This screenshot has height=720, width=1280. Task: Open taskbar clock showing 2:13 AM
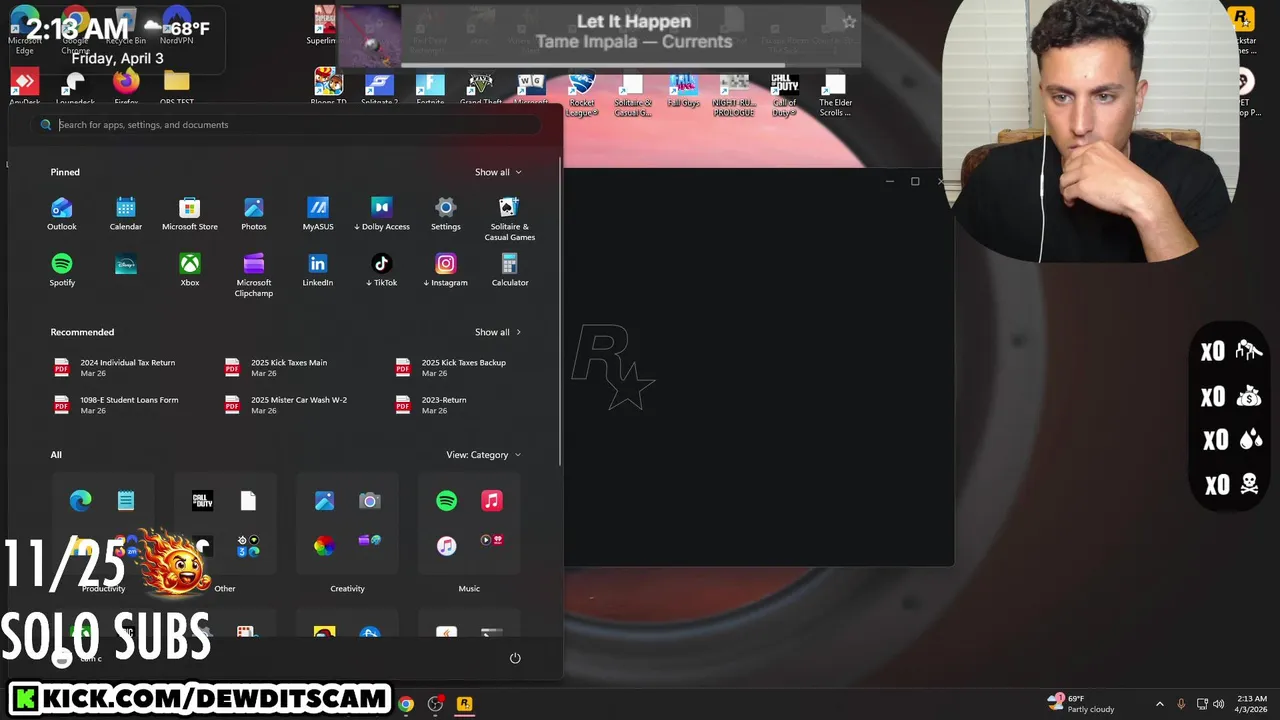coord(1251,704)
